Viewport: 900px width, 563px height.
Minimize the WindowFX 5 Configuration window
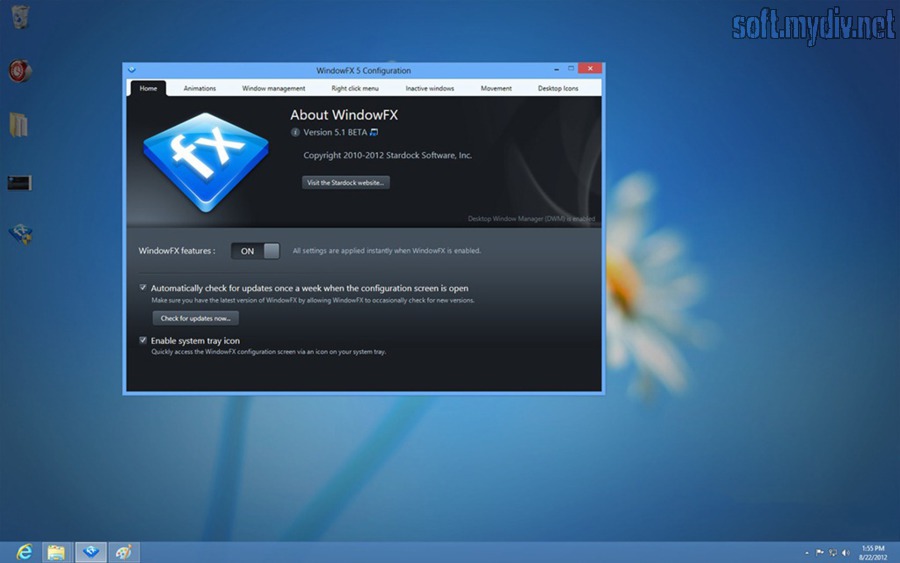[556, 69]
